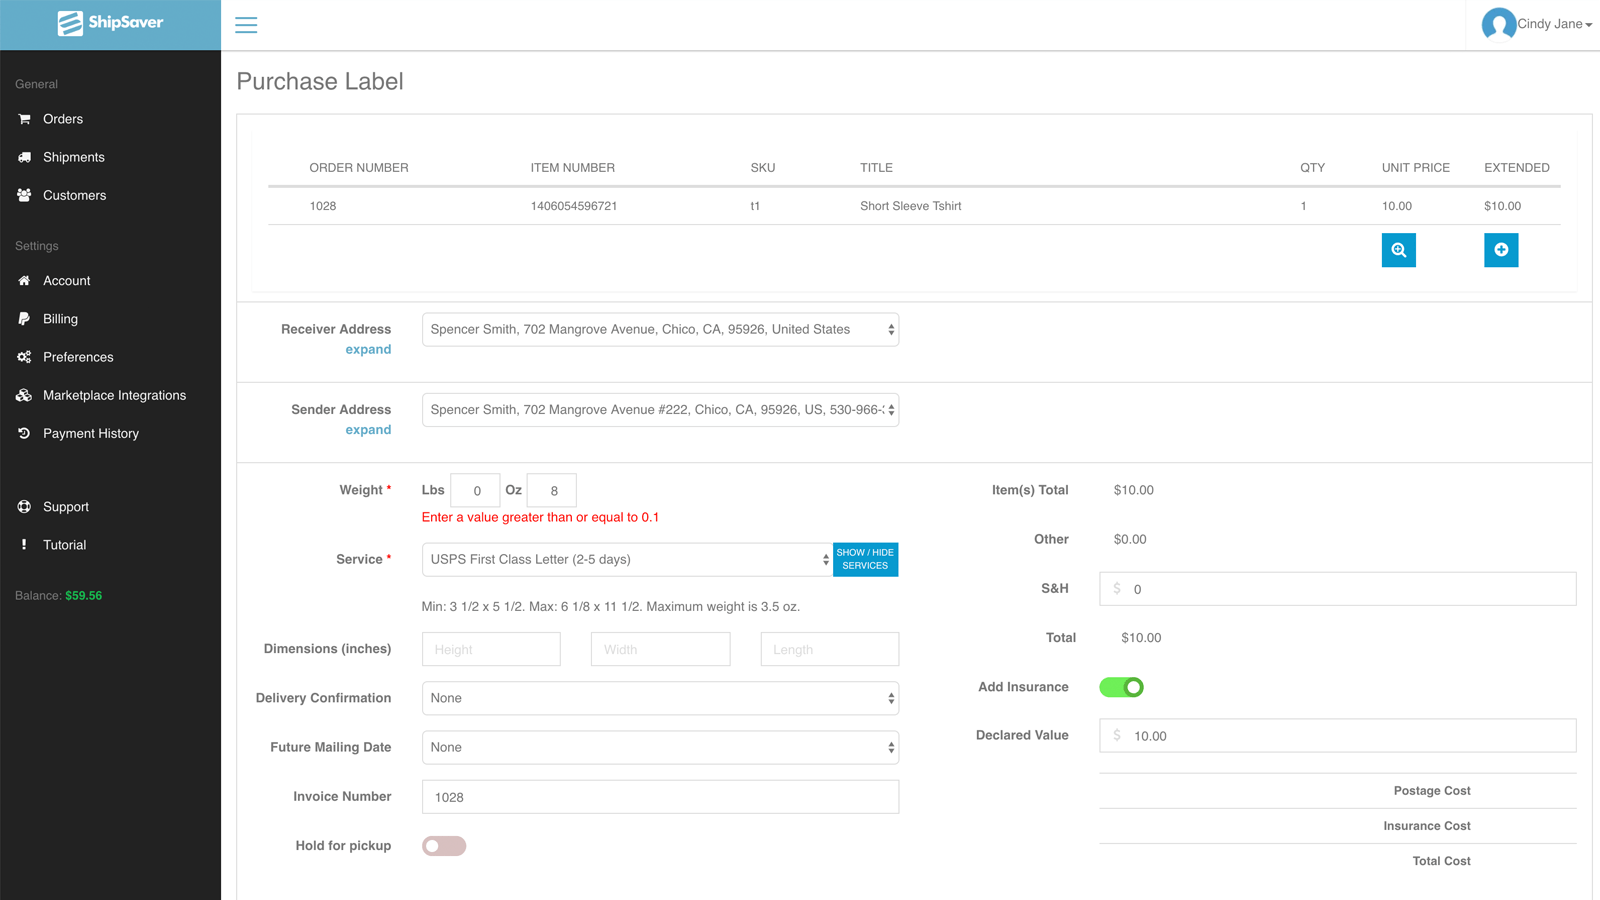Select the Orders cart icon in sidebar

(x=24, y=119)
